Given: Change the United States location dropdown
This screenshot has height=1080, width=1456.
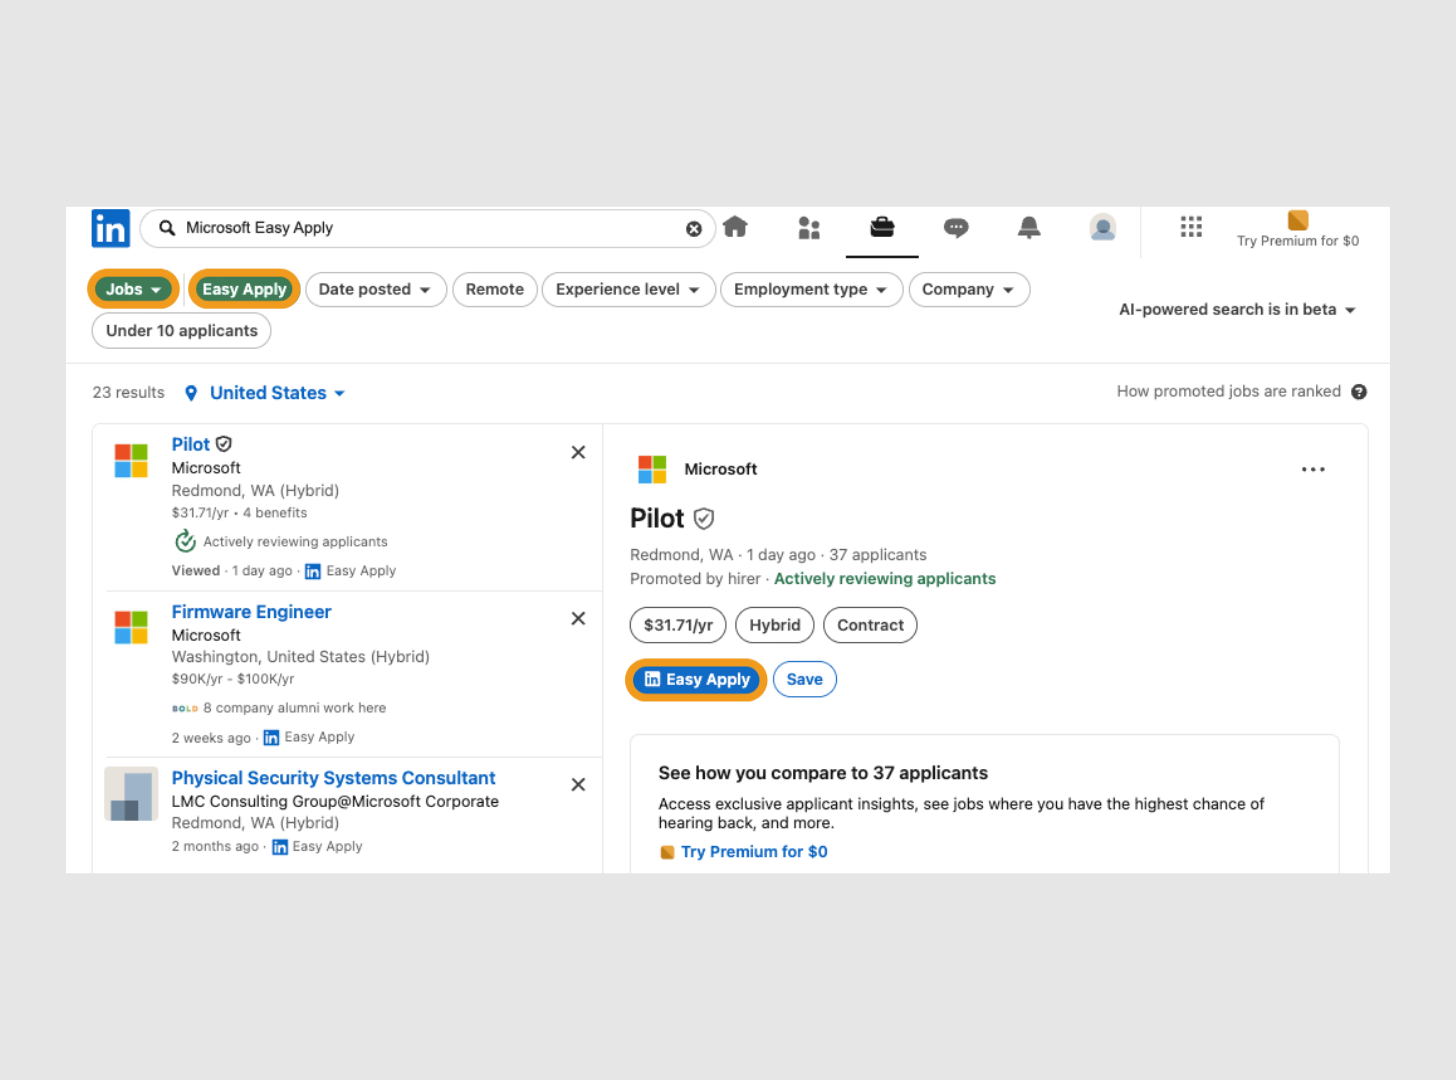Looking at the screenshot, I should (278, 393).
